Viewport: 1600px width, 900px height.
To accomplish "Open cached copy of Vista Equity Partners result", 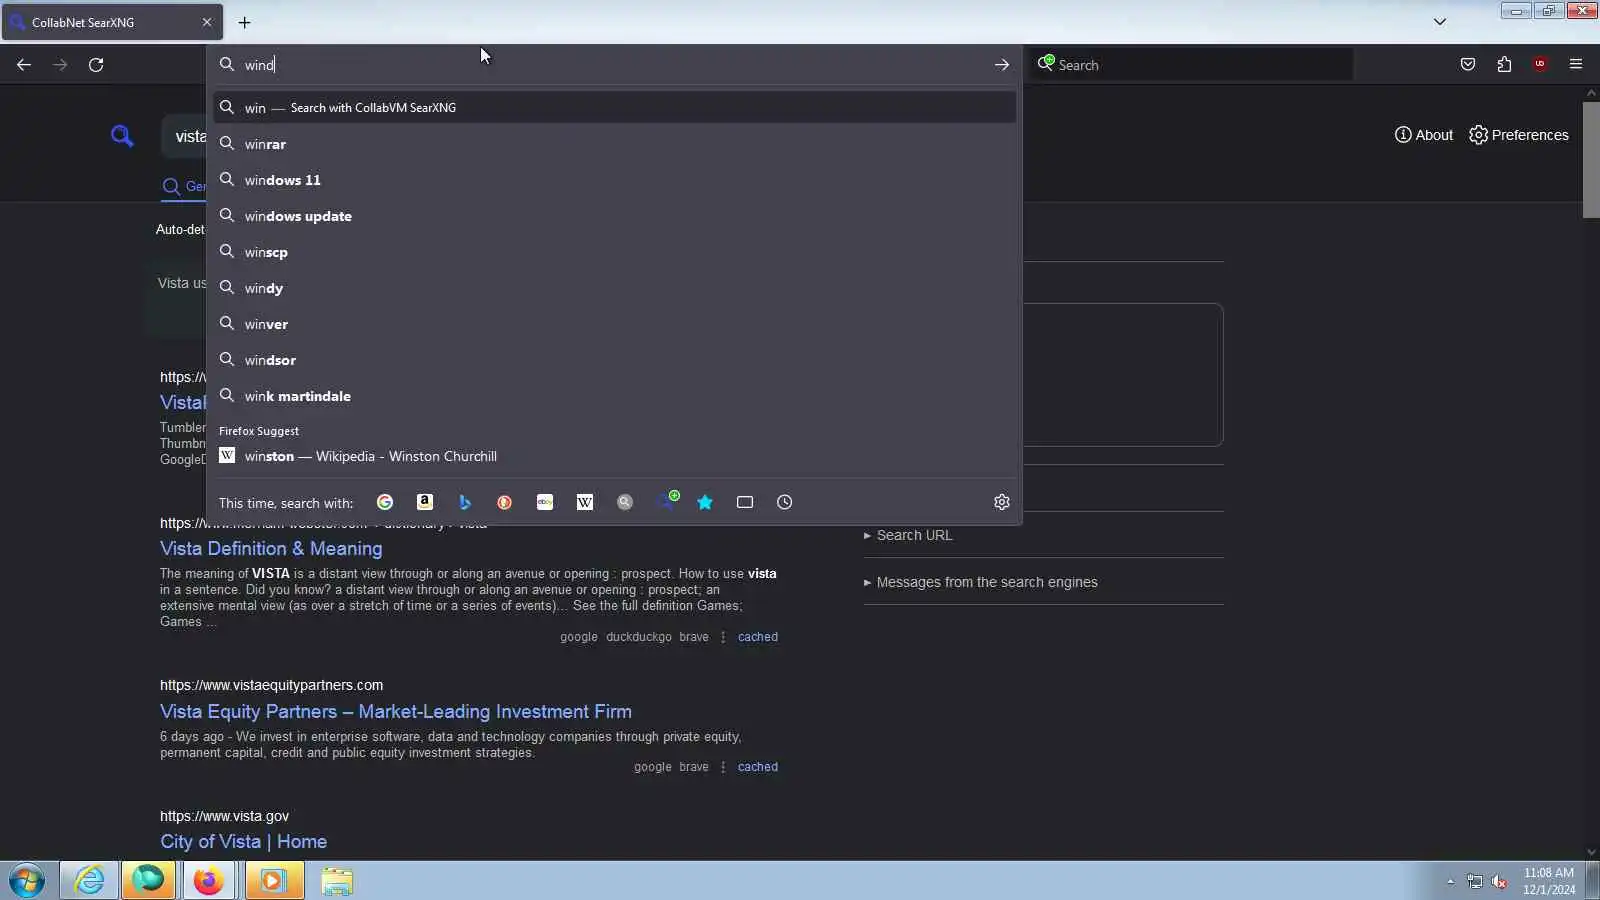I will pyautogui.click(x=758, y=767).
